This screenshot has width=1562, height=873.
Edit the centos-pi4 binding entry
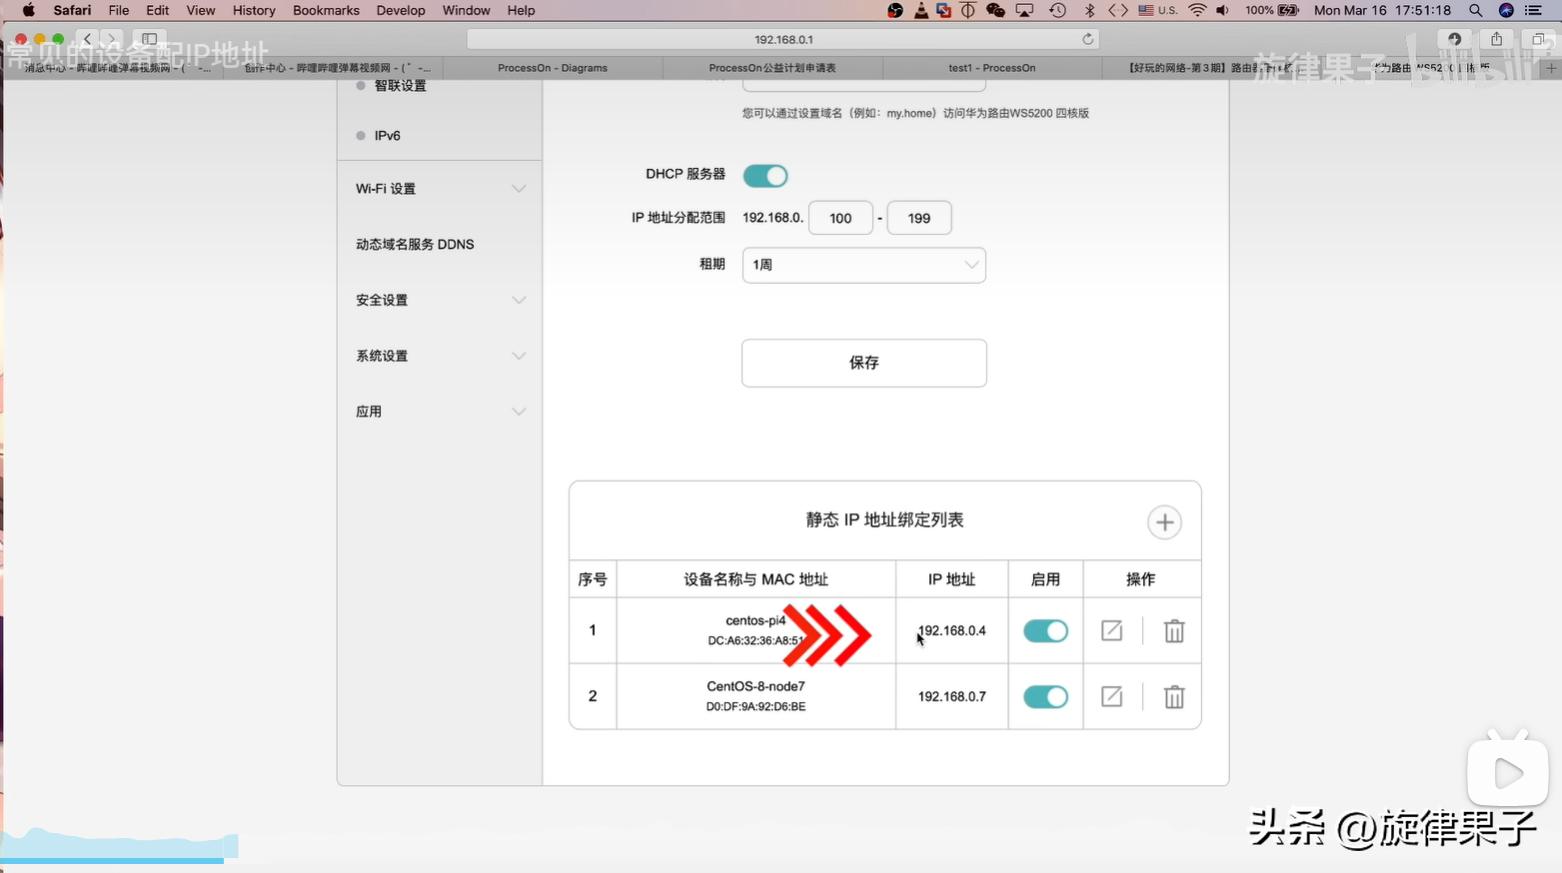tap(1111, 631)
